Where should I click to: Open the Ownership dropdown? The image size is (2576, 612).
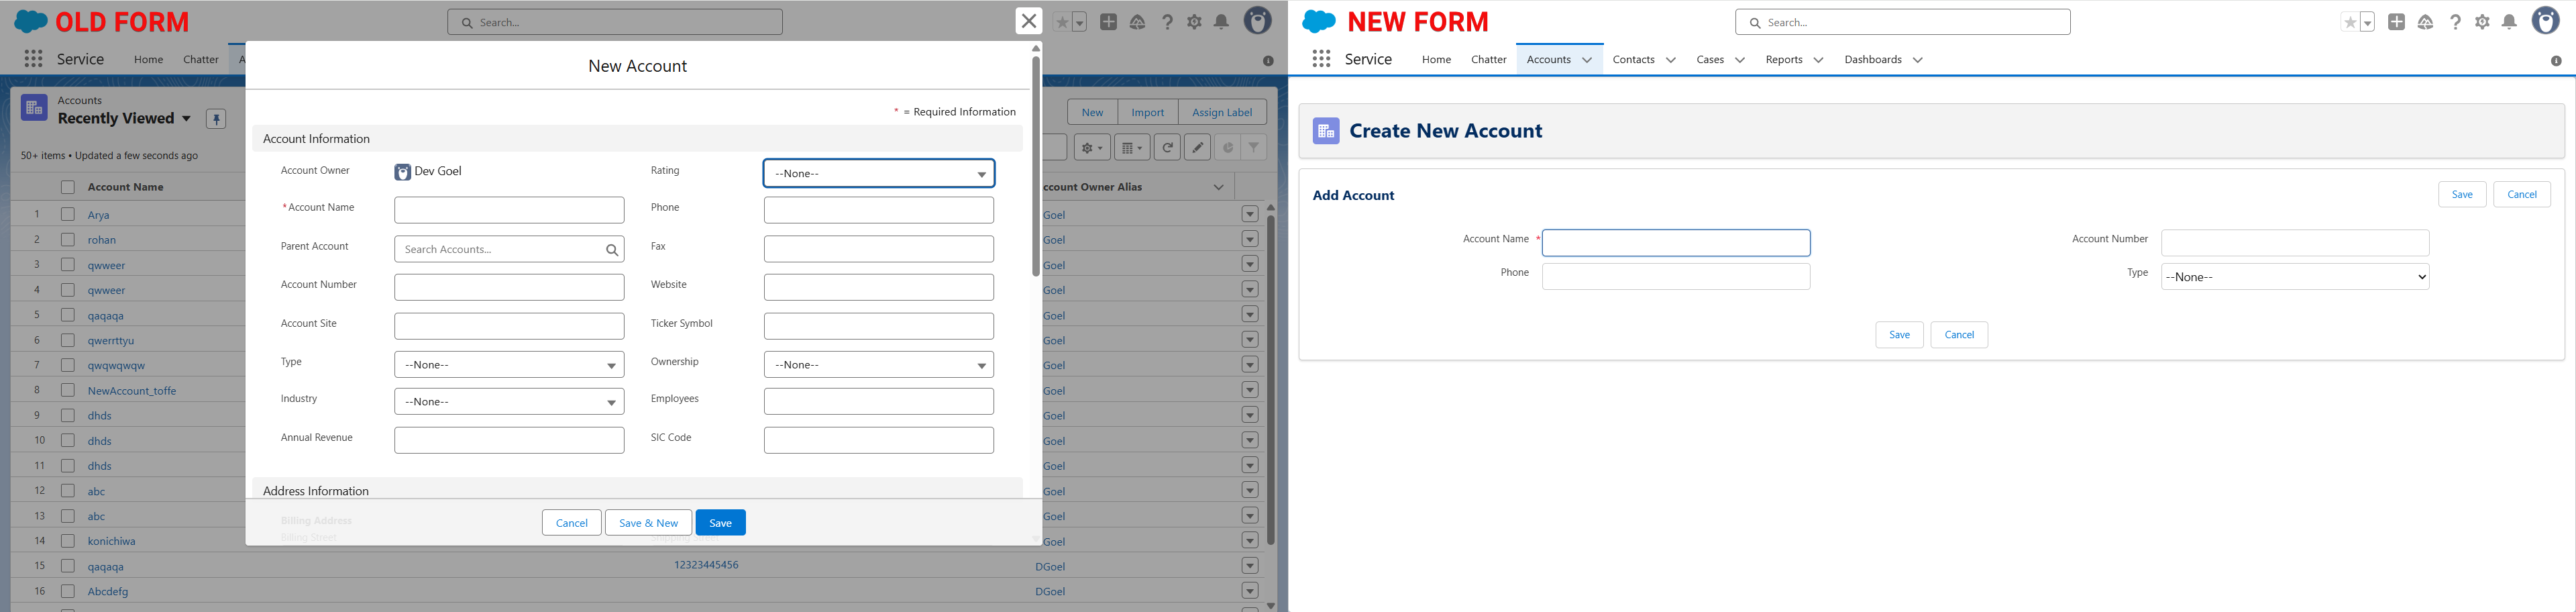(879, 365)
